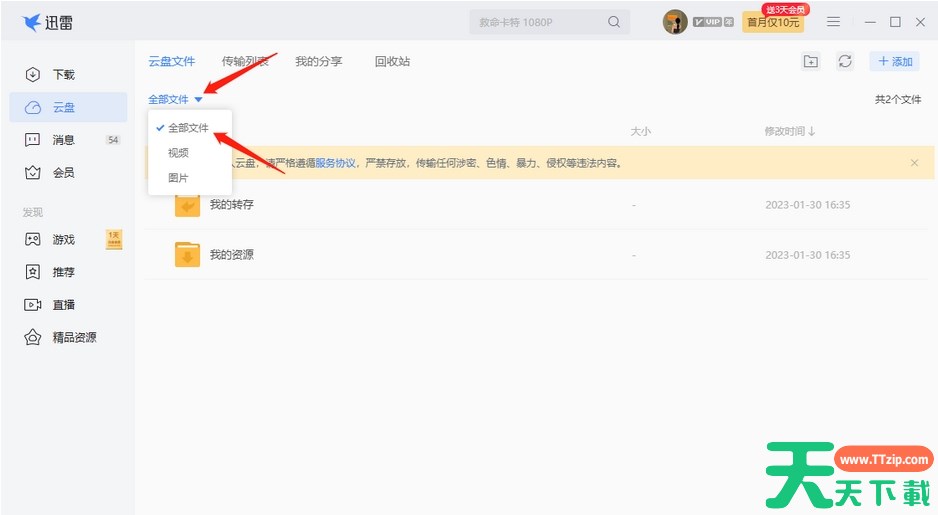This screenshot has height=515, width=938.
Task: Open the hamburger main menu
Action: pos(833,22)
